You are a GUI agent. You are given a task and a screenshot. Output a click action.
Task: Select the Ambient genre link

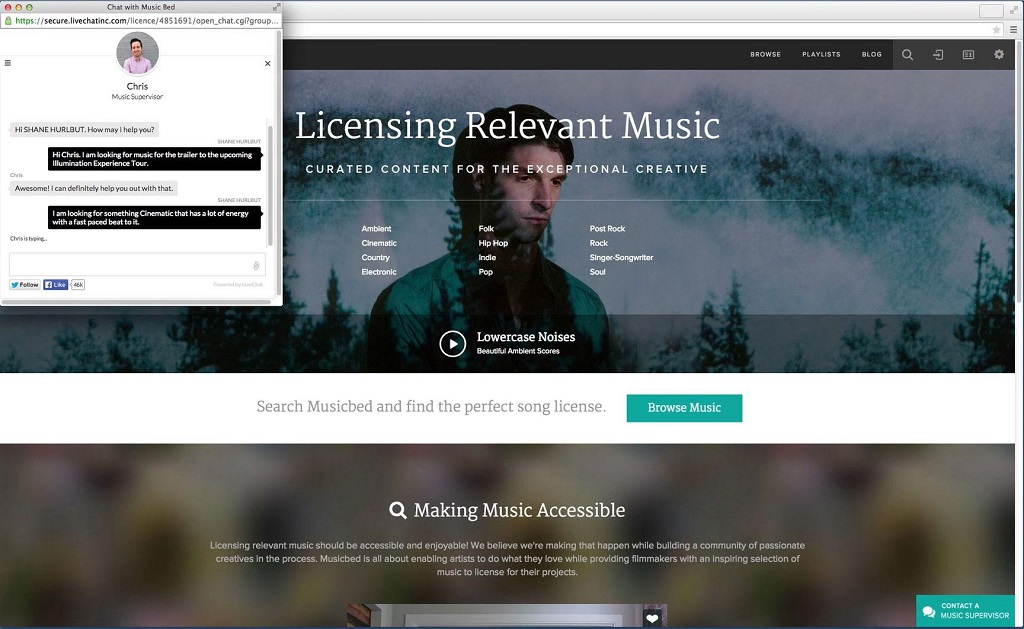(x=376, y=229)
